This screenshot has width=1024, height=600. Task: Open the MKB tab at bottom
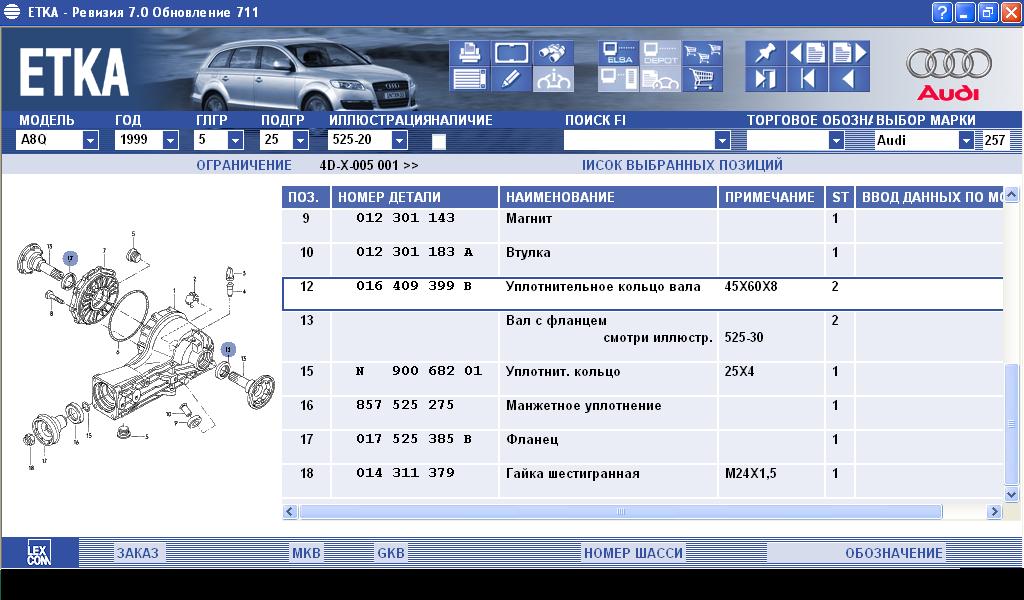tap(305, 553)
